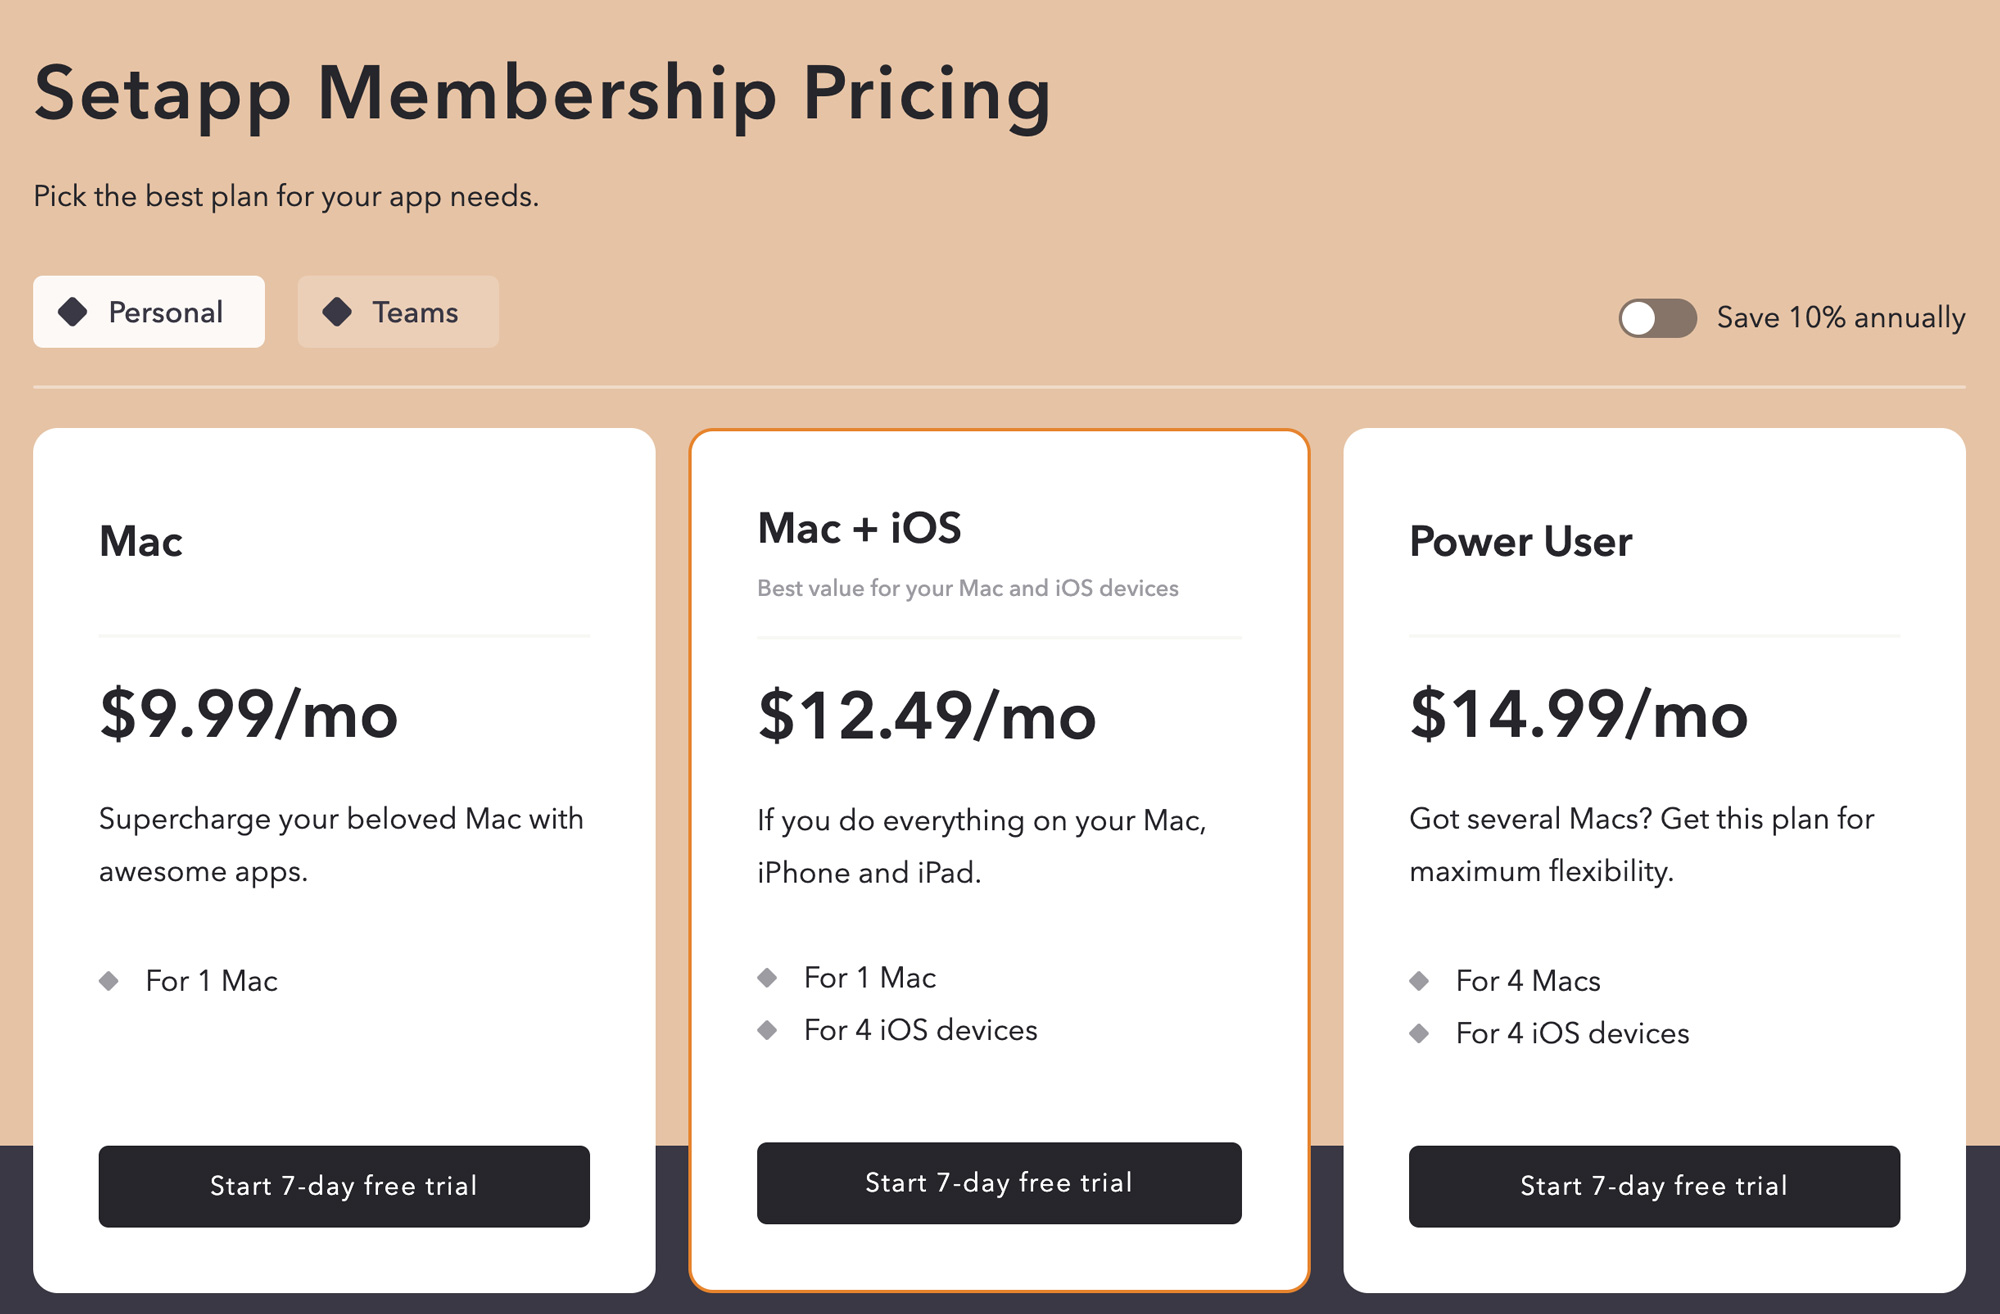
Task: Enable the annual billing toggle switch
Action: pos(1657,318)
